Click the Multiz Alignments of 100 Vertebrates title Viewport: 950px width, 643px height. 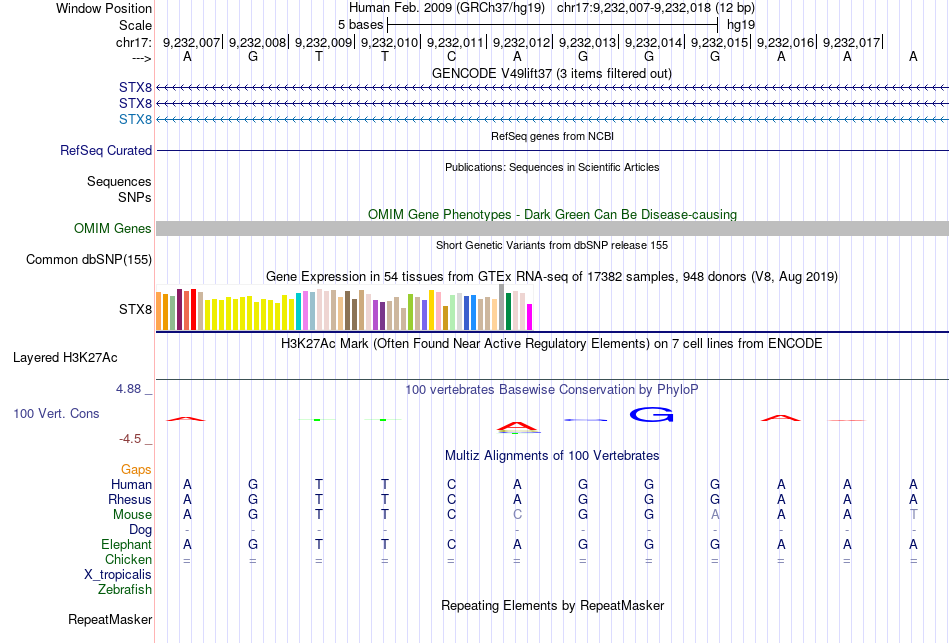(x=552, y=456)
